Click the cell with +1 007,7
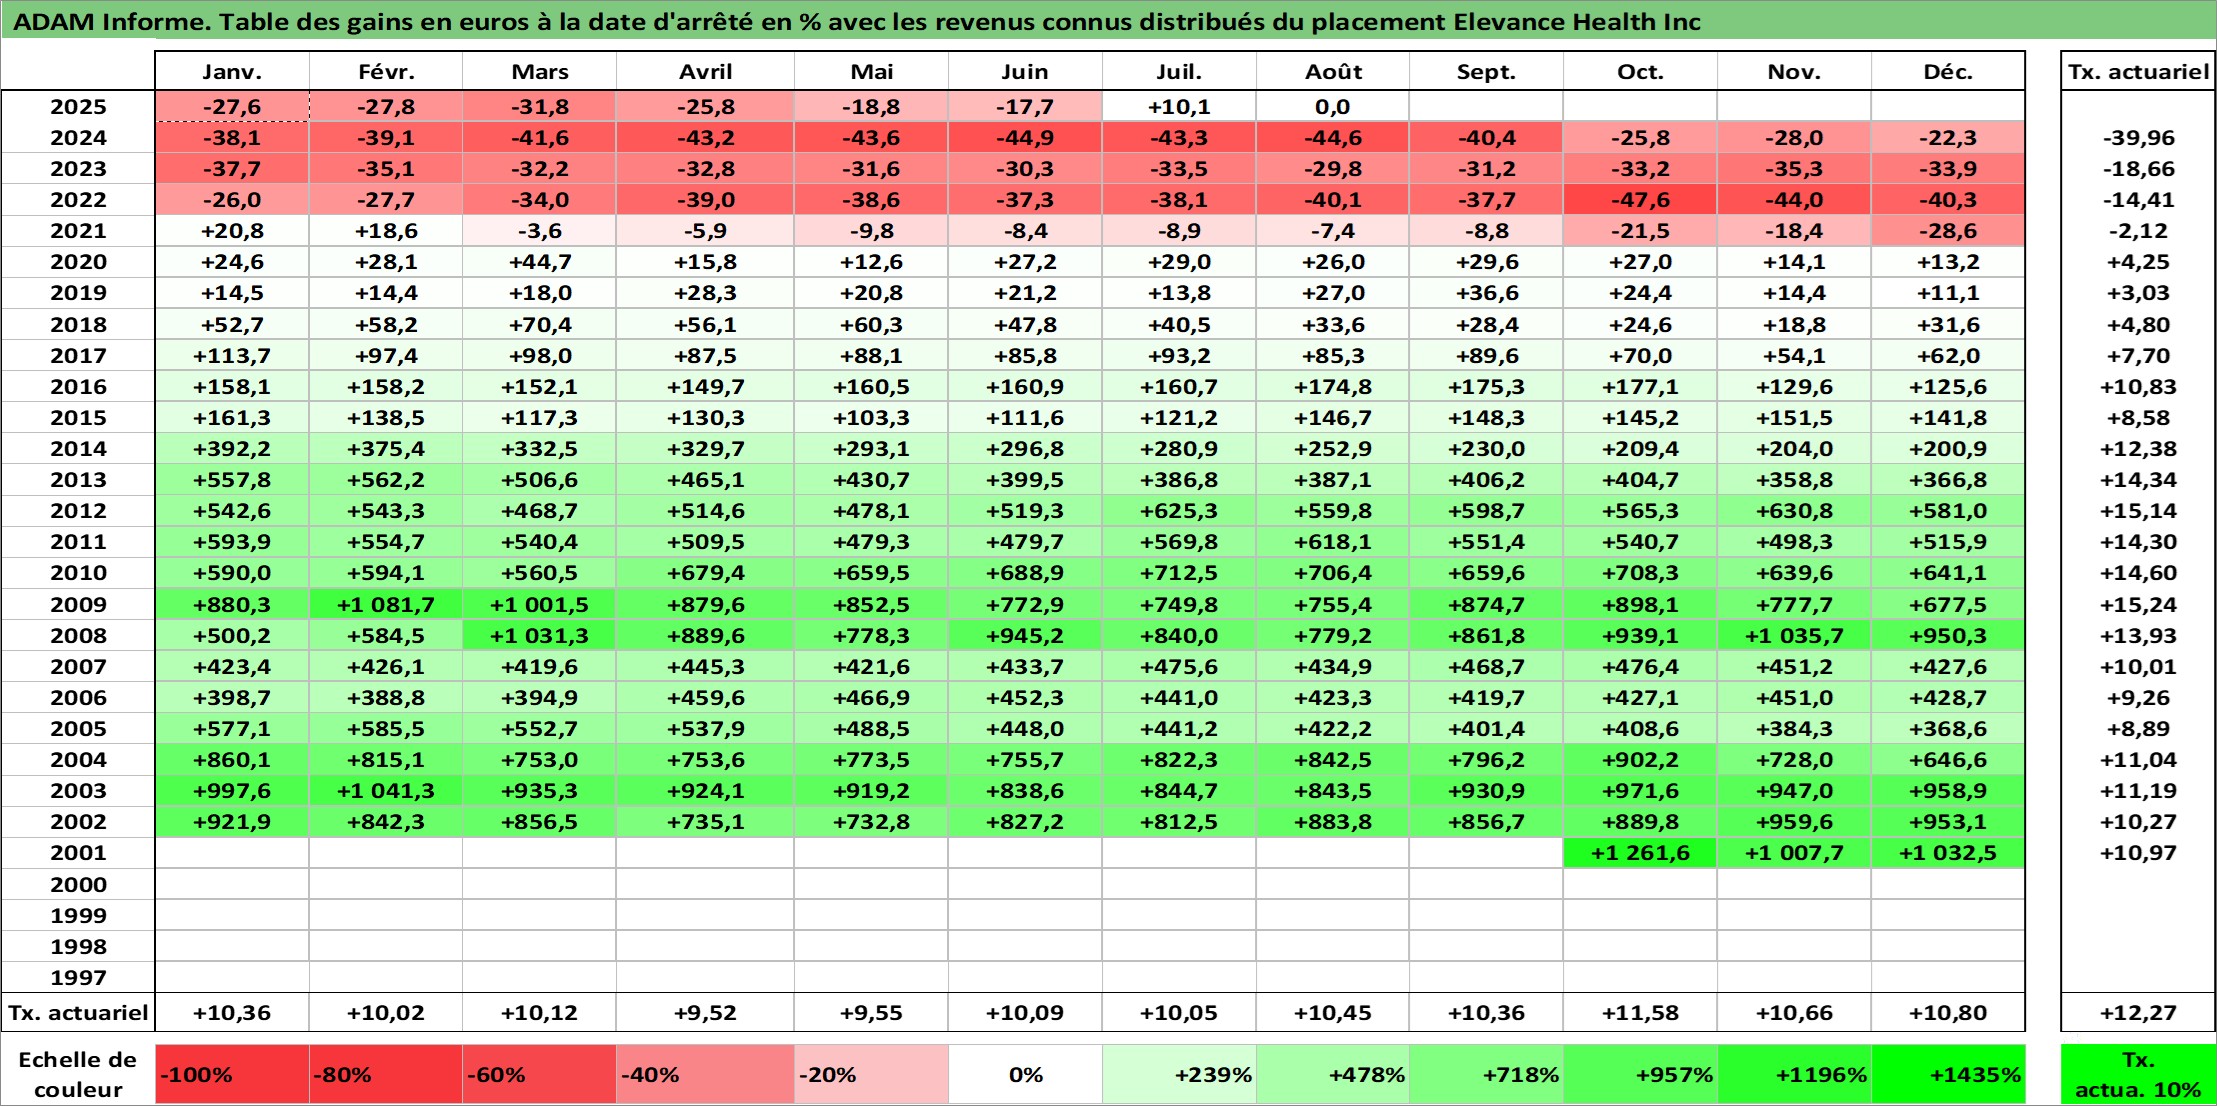The height and width of the screenshot is (1106, 2217). pyautogui.click(x=1794, y=853)
